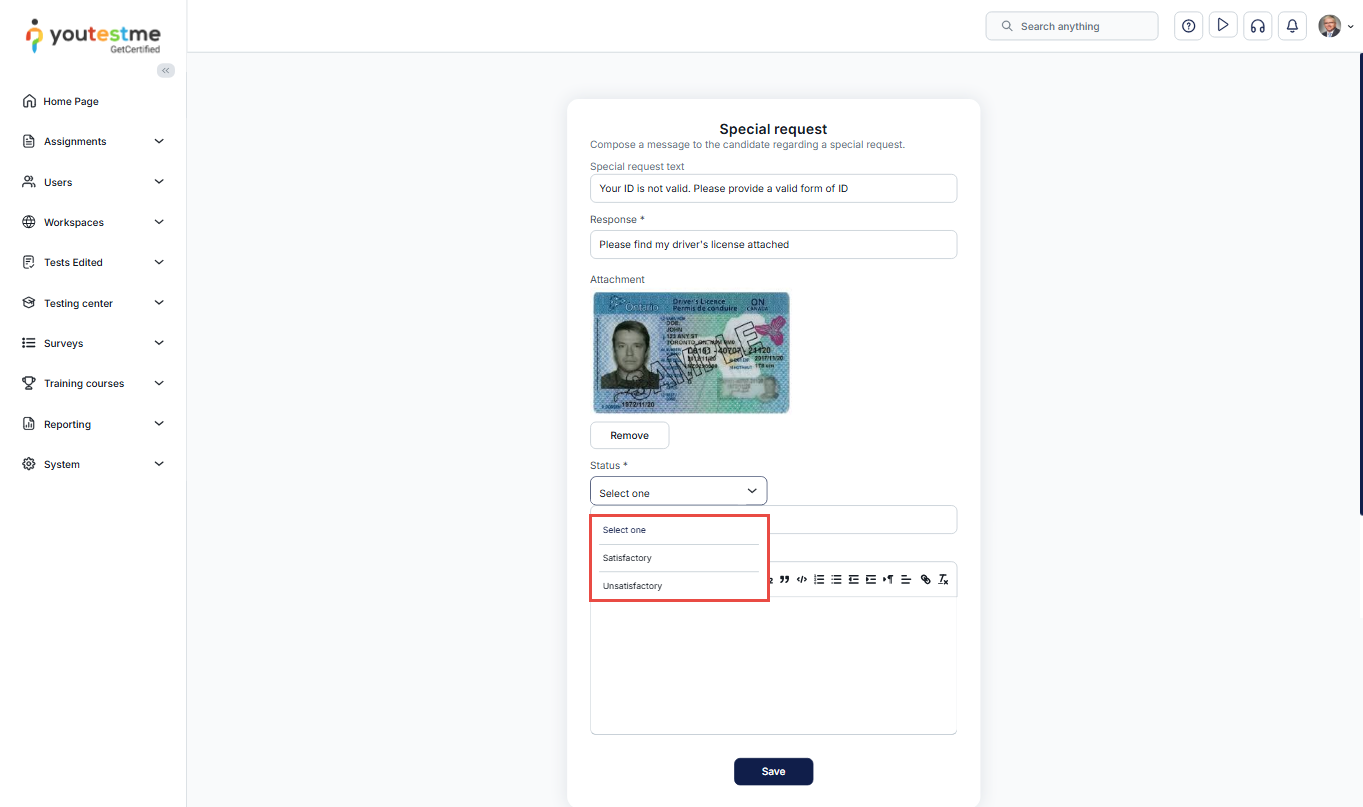Choose Satisfactory from the Status list
This screenshot has height=807, width=1363.
click(627, 558)
